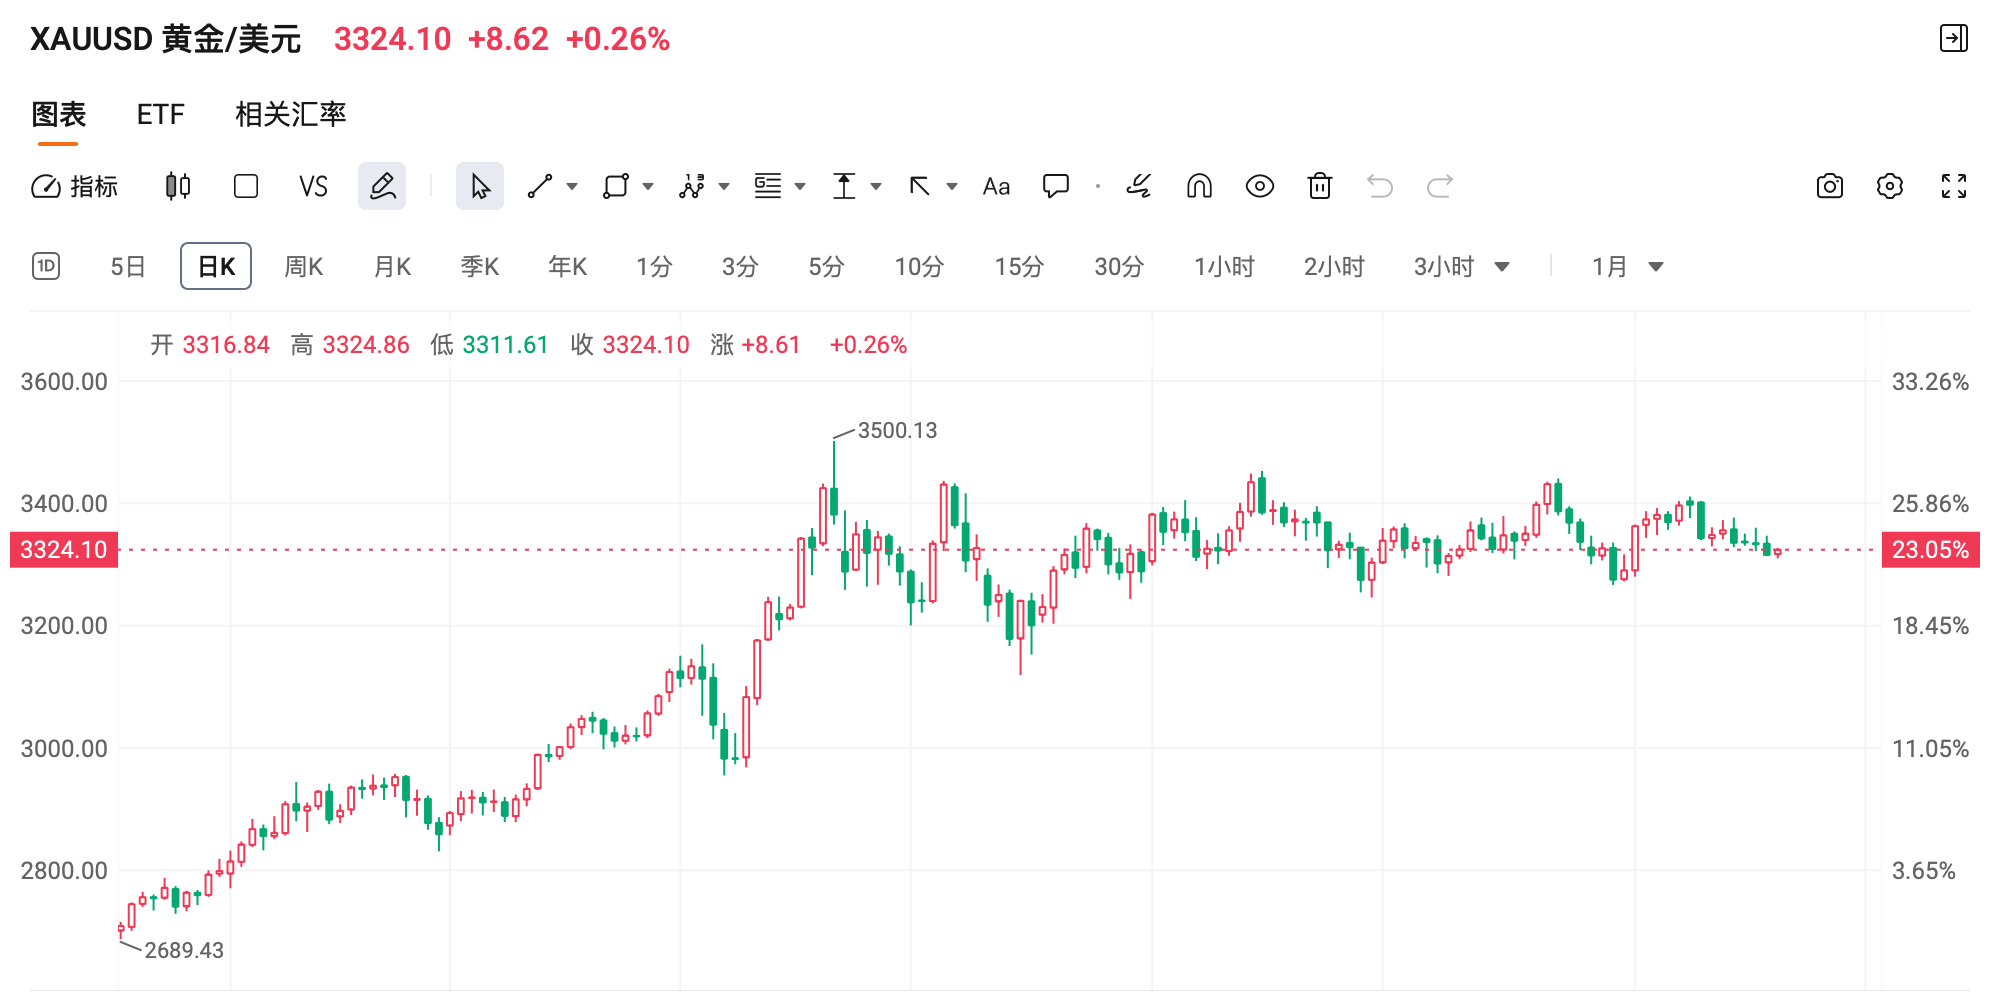
Task: Select the 日K daily candlestick period
Action: click(x=216, y=266)
